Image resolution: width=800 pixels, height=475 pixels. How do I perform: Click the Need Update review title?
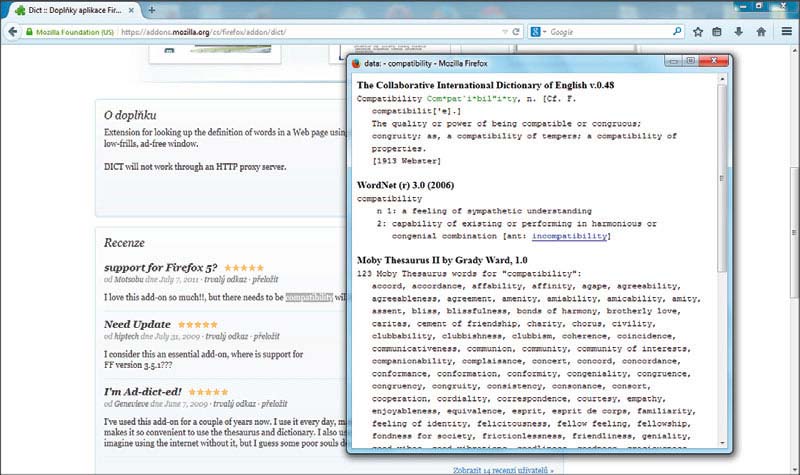pos(137,324)
